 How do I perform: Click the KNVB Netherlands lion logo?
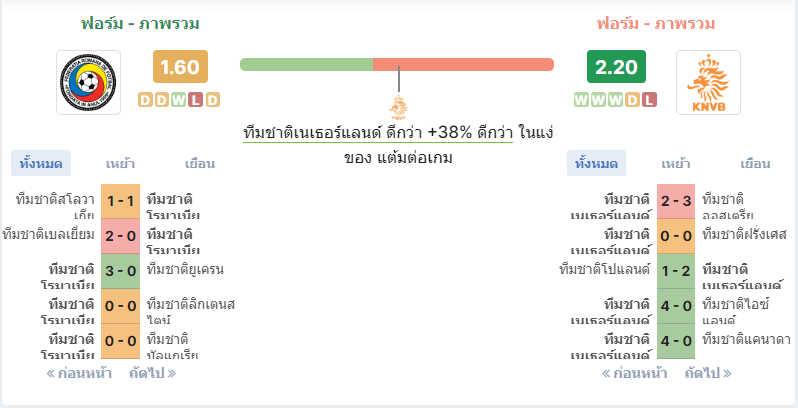(x=708, y=82)
